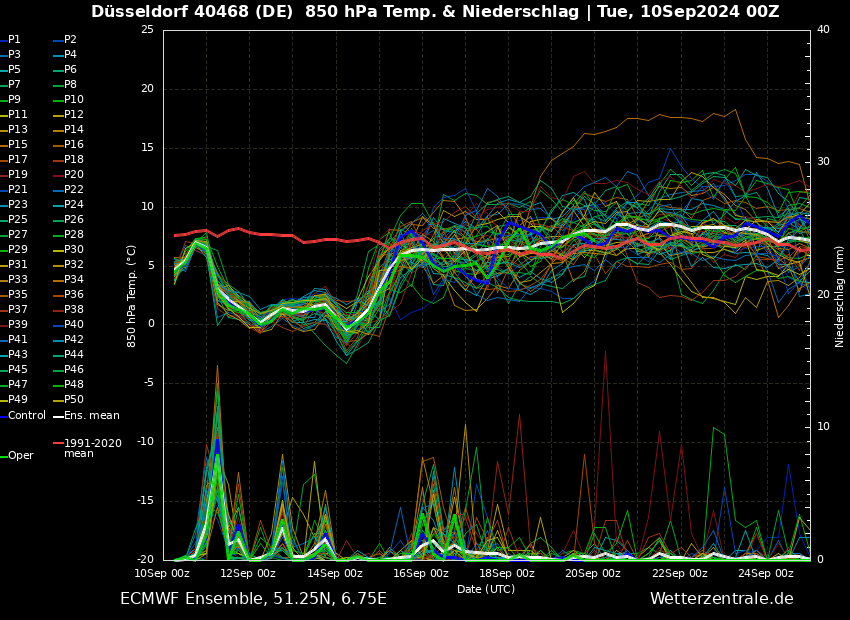This screenshot has width=850, height=620.
Task: Click the 24Sep 00z date tick
Action: [766, 573]
